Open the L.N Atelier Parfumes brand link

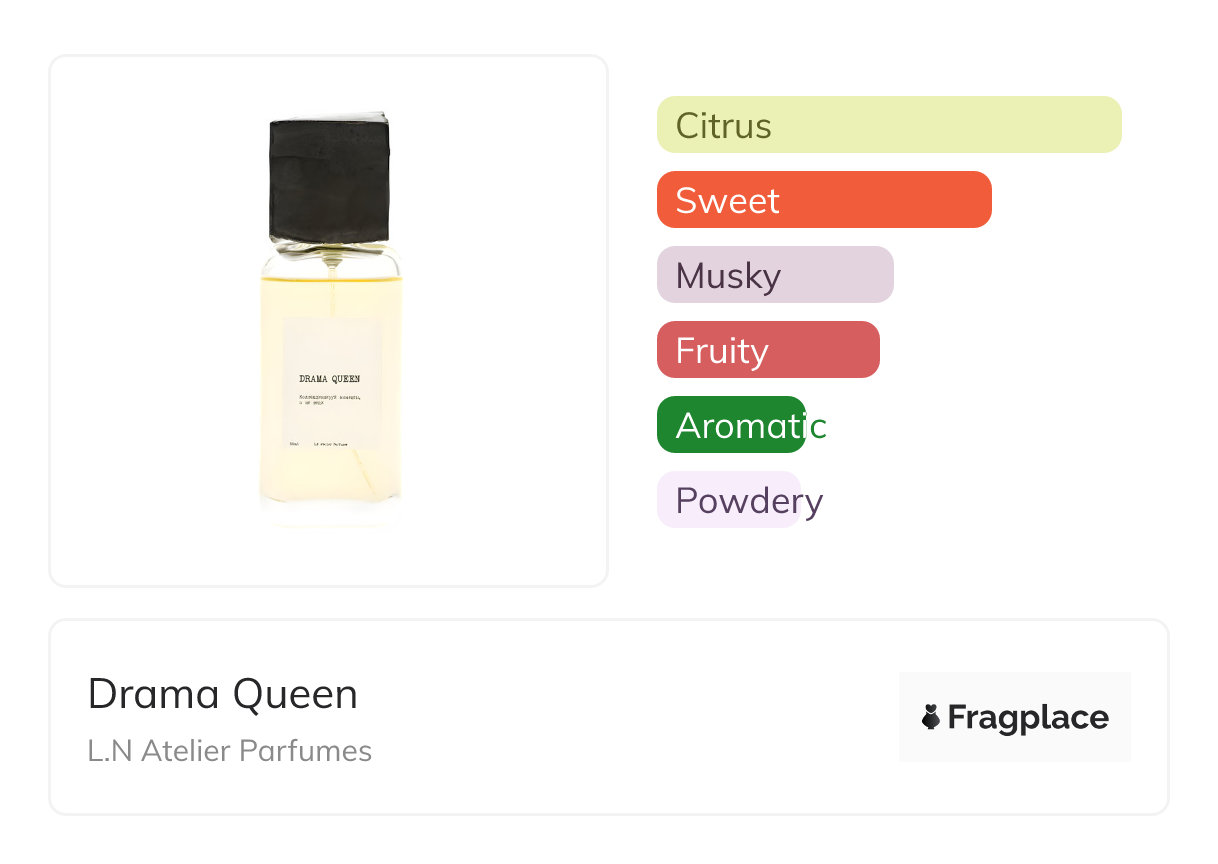[229, 751]
